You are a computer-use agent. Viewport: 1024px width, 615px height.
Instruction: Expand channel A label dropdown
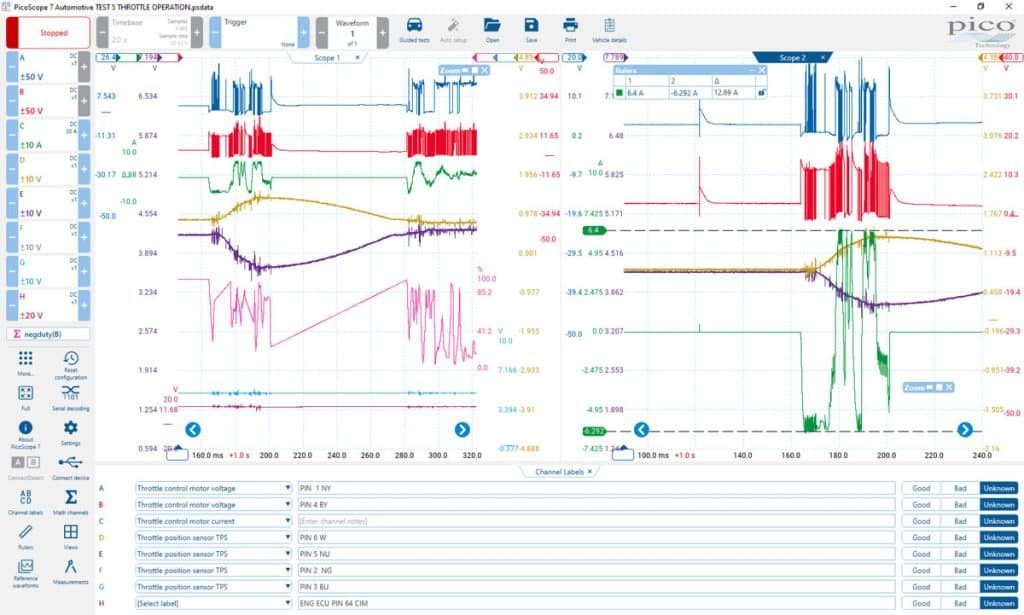287,488
